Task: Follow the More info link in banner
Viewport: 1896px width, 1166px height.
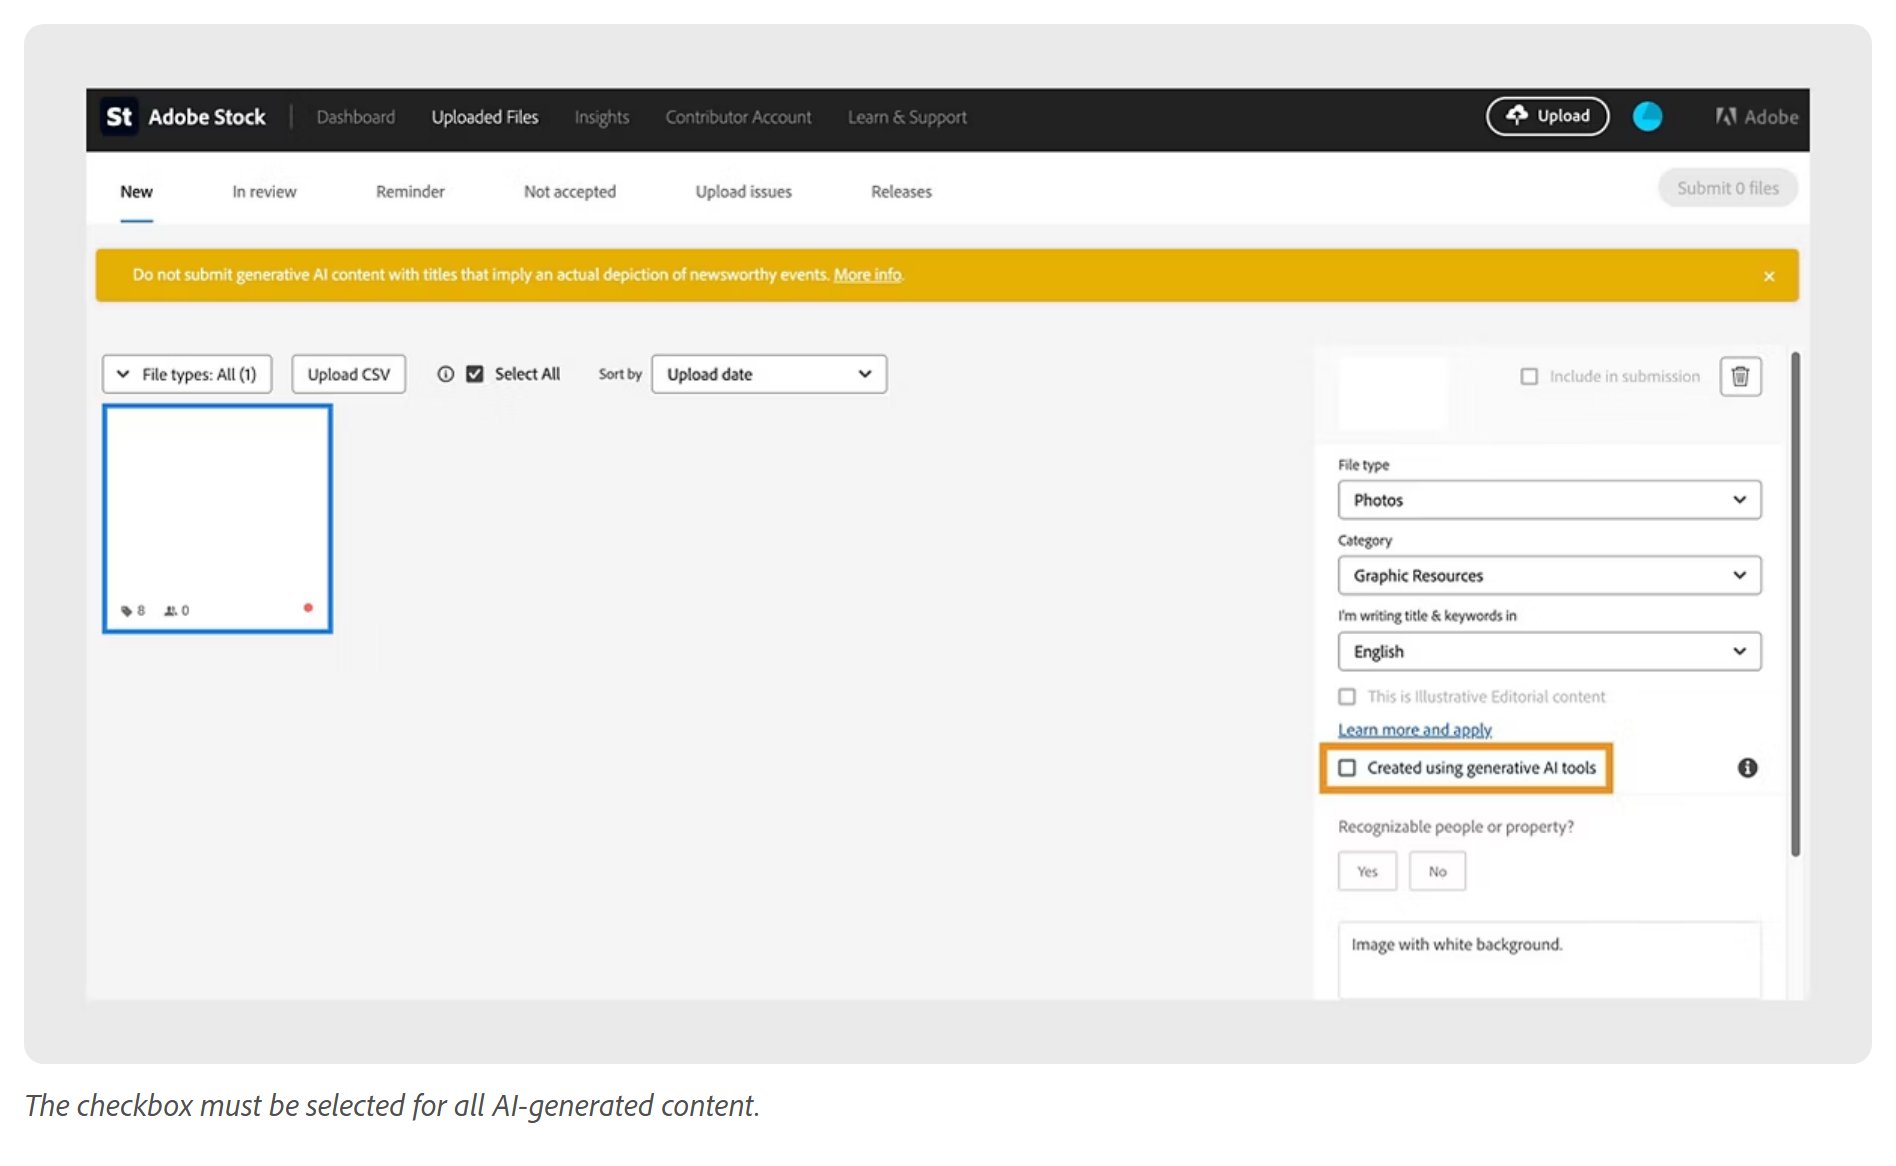Action: 868,275
